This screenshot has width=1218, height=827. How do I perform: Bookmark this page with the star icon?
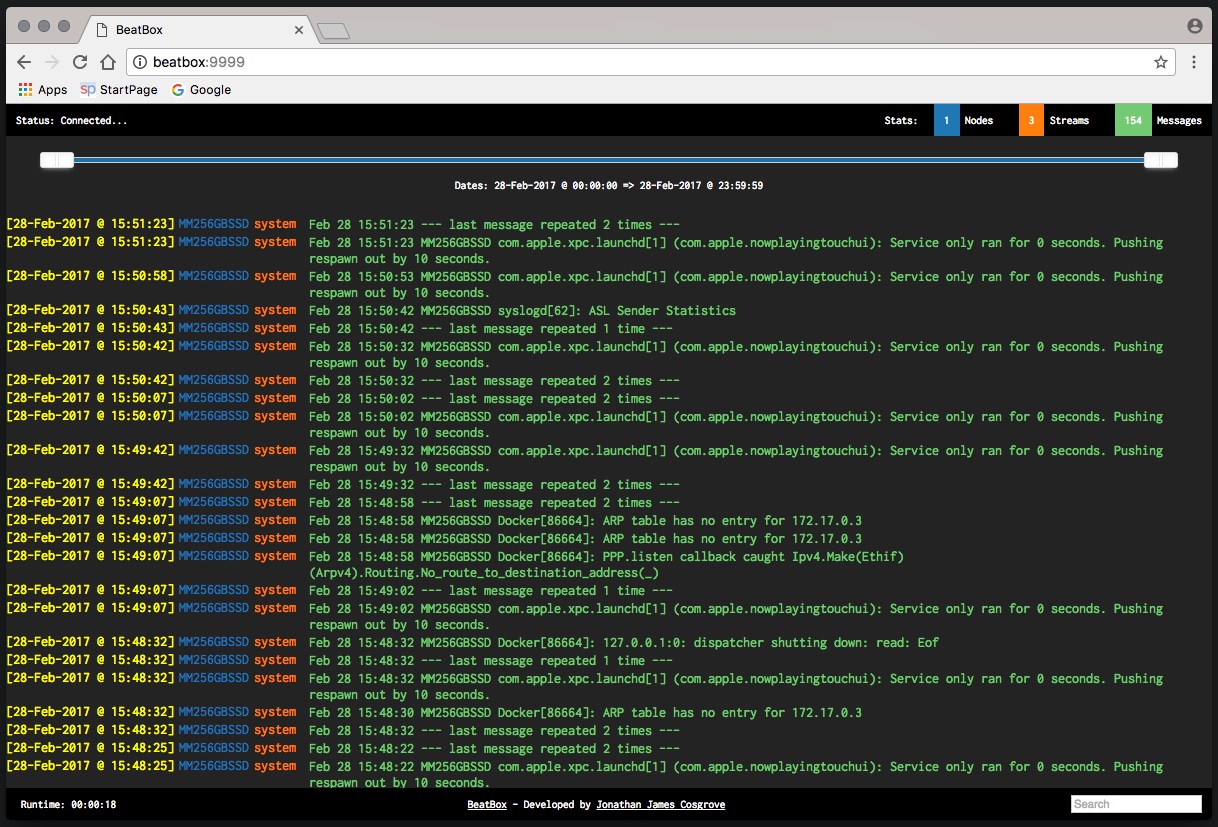[x=1161, y=62]
